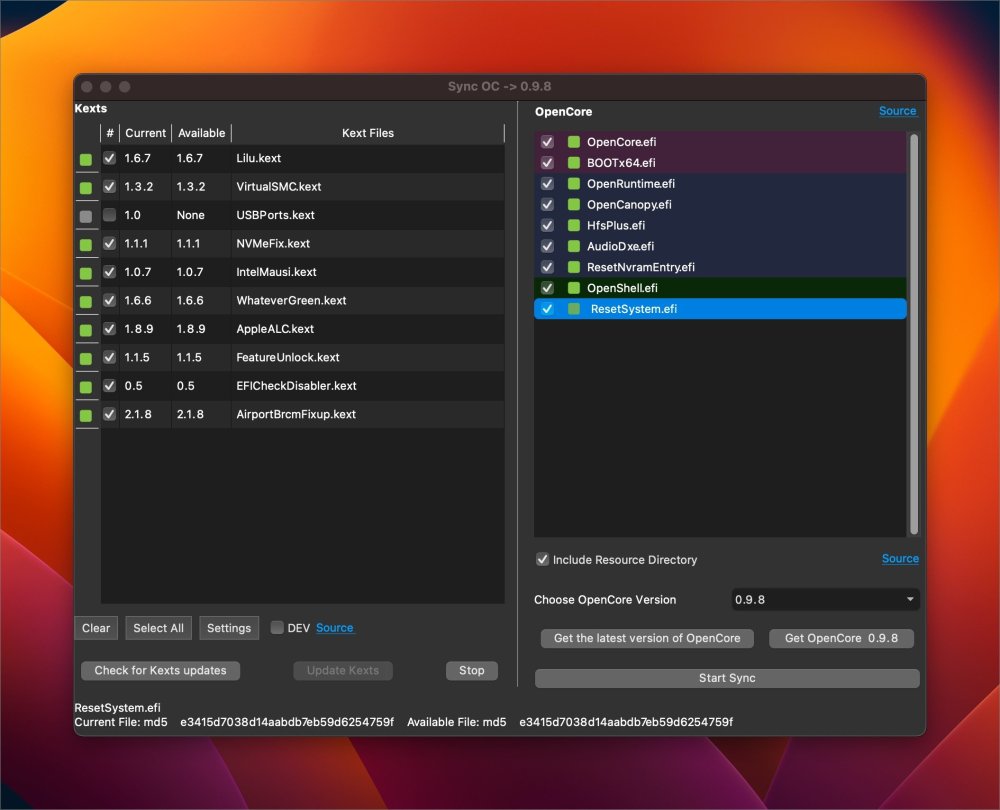Open kext Settings button
Viewport: 1000px width, 810px height.
click(x=229, y=628)
